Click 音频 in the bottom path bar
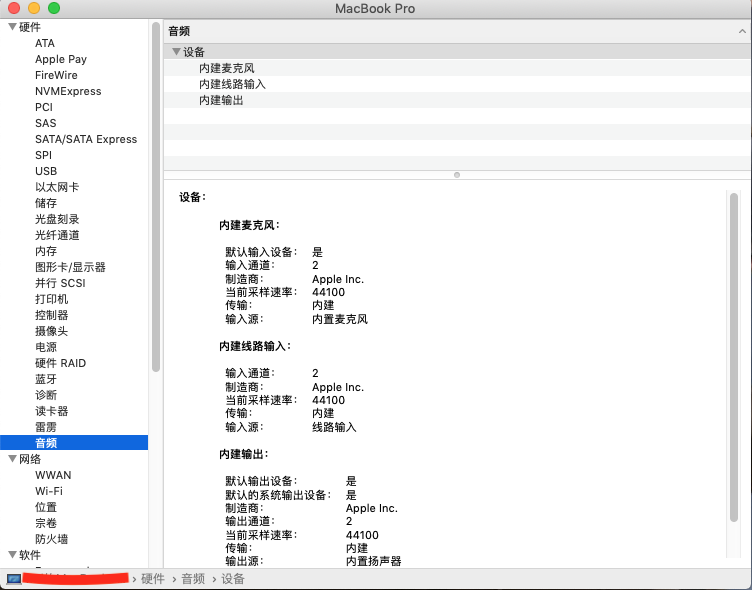Screen dimensions: 752x590 click(193, 579)
